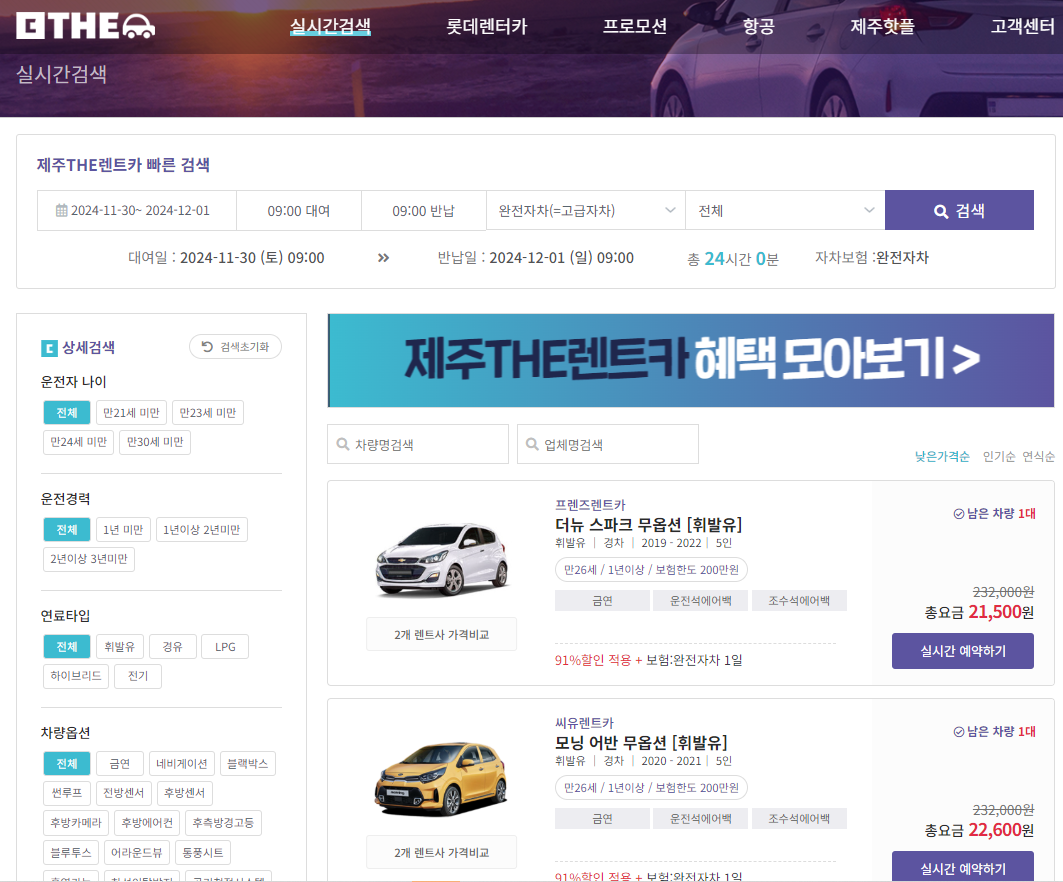The width and height of the screenshot is (1063, 882).
Task: Toggle the 후방센서 option filter
Action: coord(184,793)
